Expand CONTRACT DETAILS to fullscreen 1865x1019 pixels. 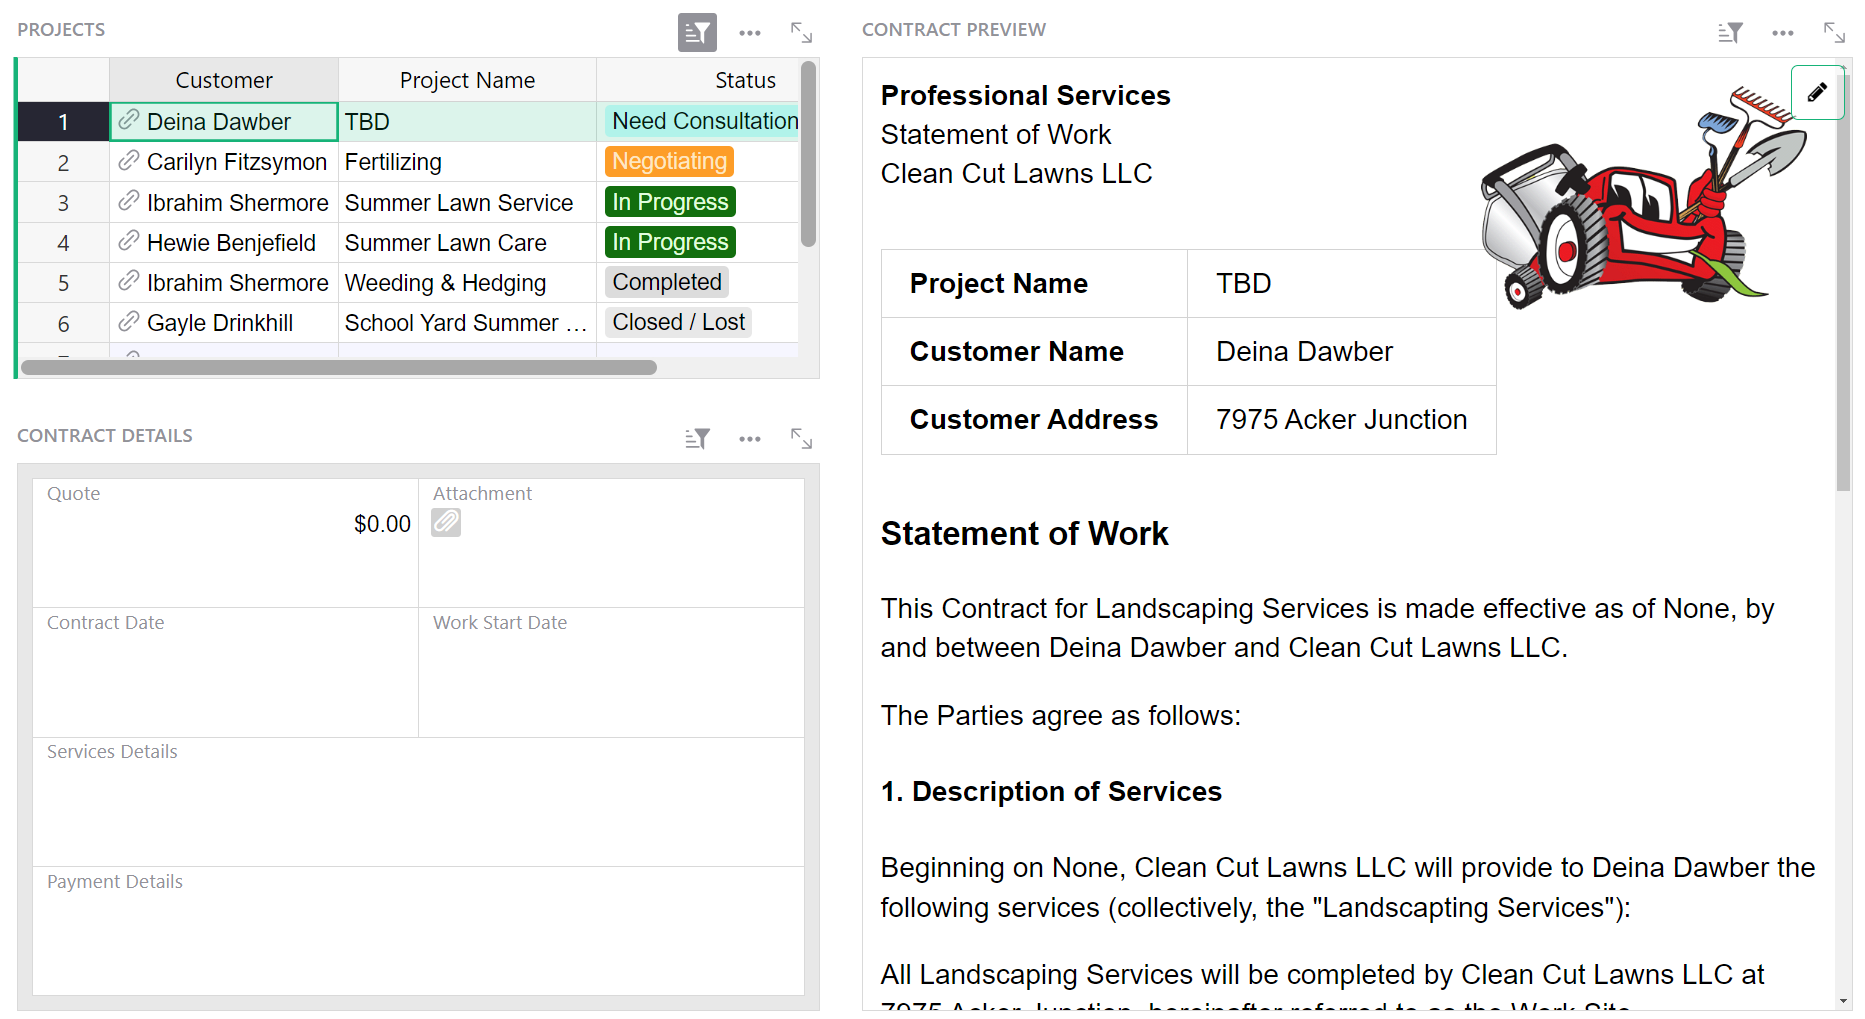coord(801,438)
